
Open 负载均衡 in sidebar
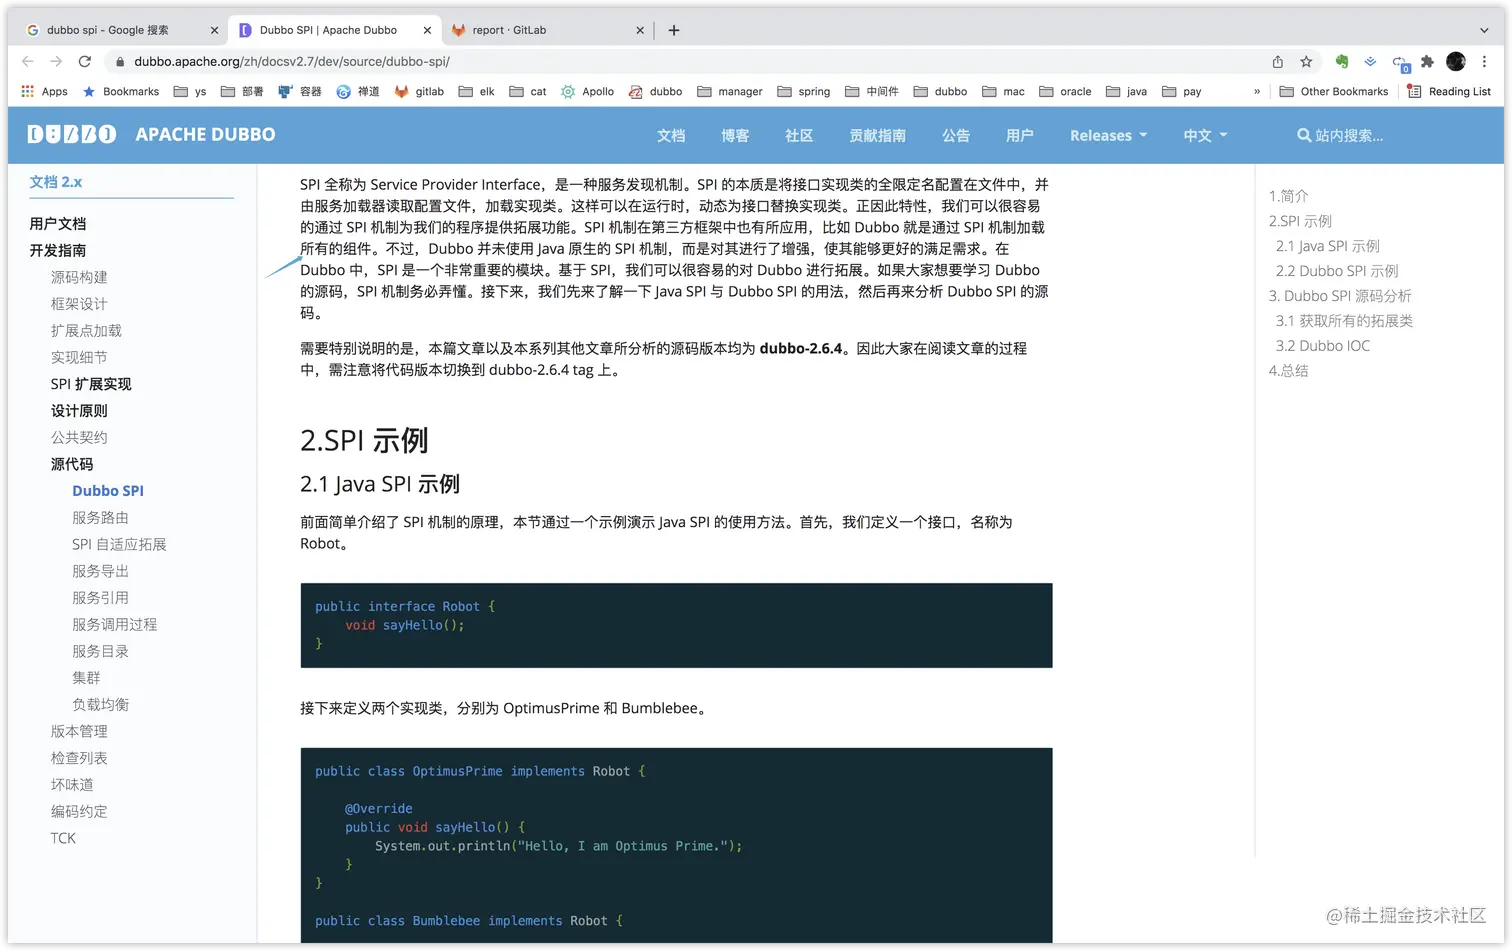coord(100,704)
